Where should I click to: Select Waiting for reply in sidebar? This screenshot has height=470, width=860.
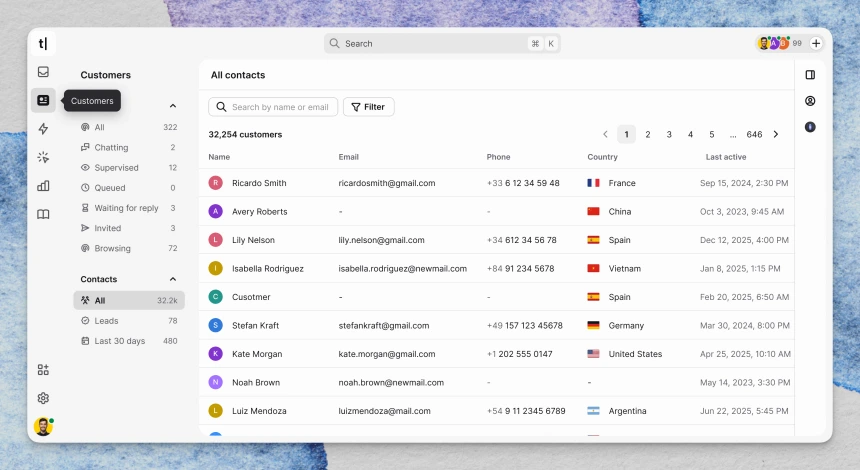coord(129,208)
